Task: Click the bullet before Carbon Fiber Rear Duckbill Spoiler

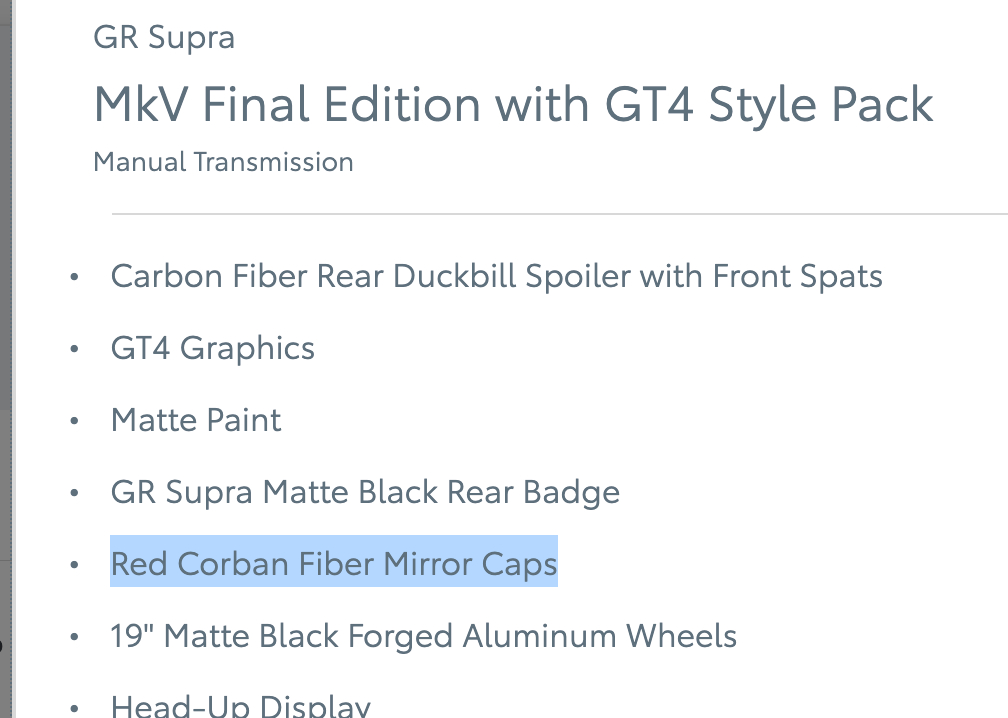Action: 74,278
